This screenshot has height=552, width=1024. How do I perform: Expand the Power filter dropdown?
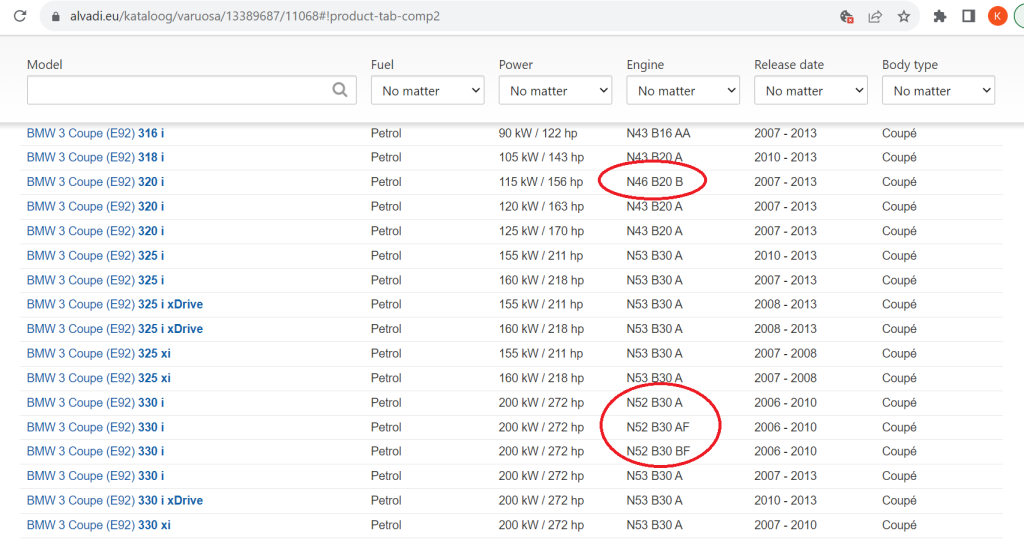555,91
